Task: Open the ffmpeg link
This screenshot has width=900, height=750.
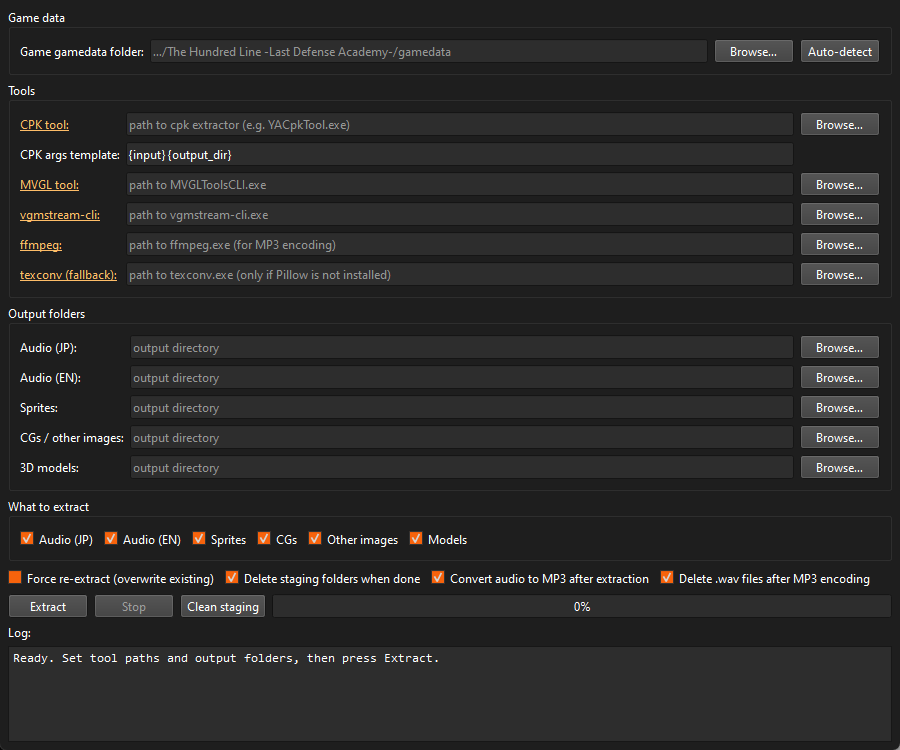Action: [x=41, y=245]
